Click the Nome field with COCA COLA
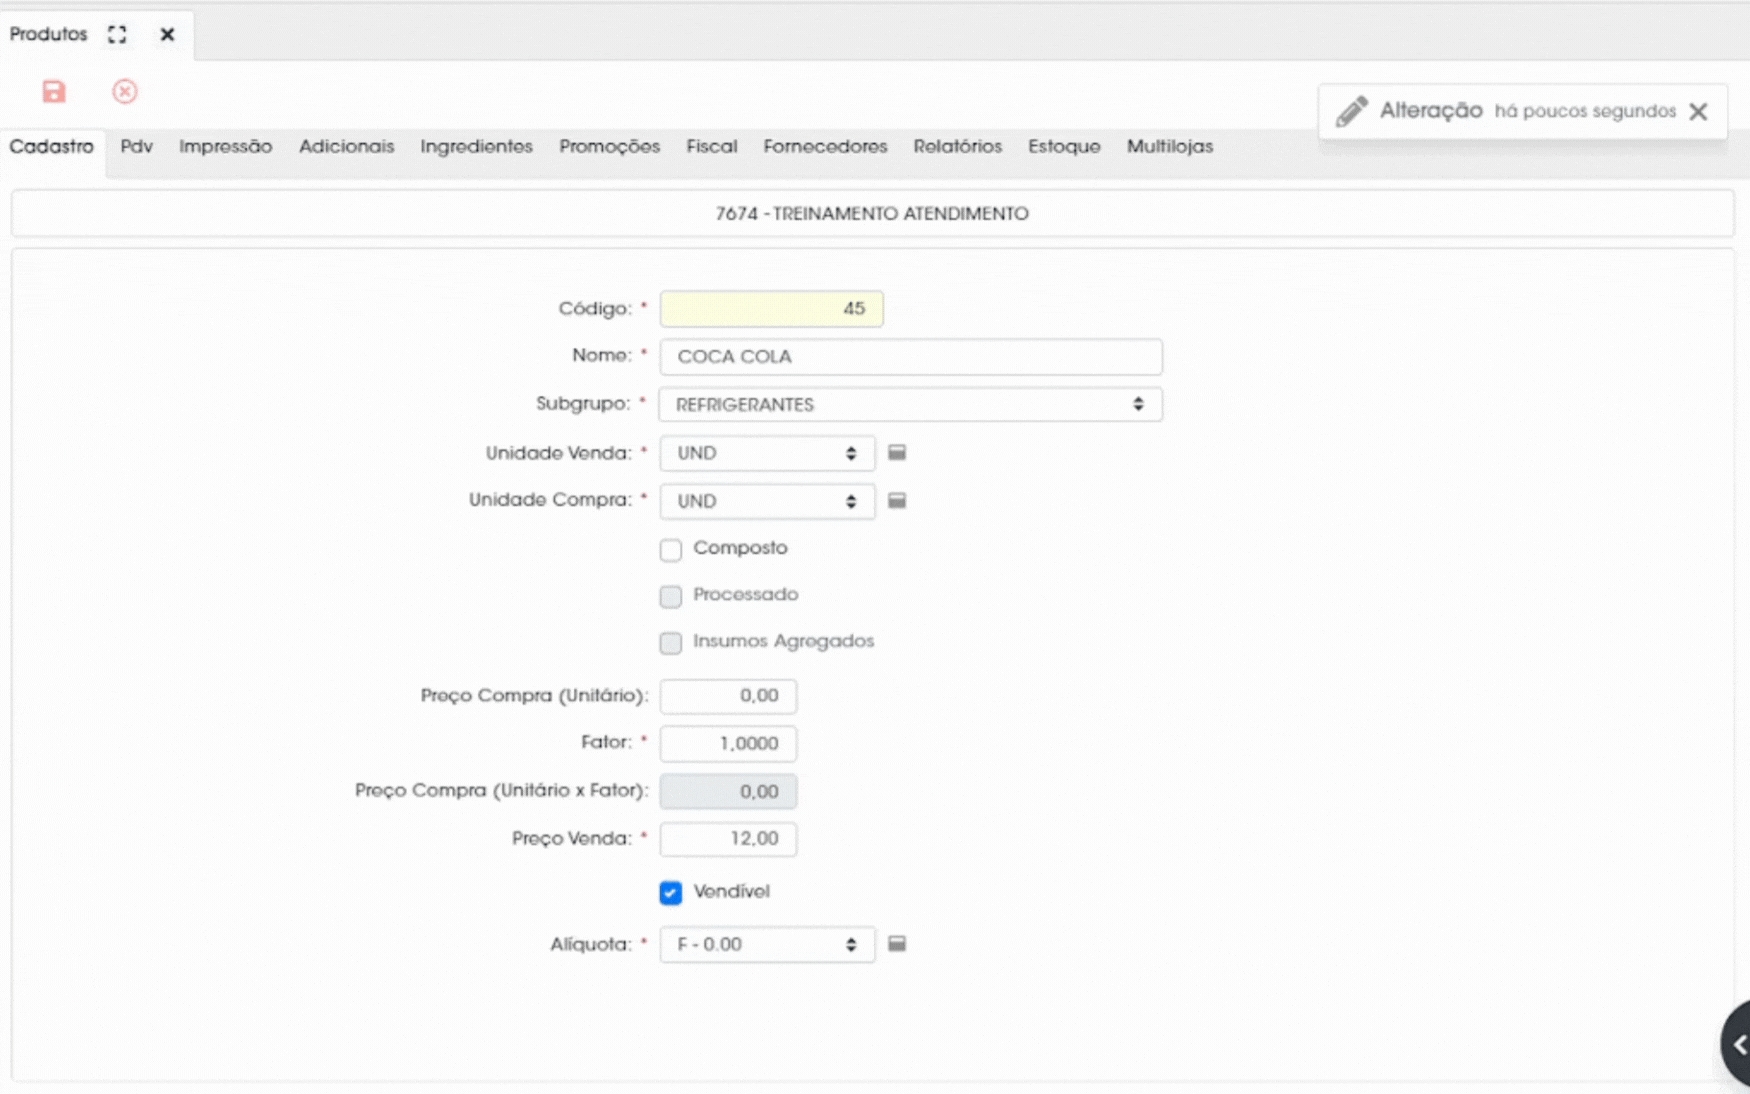The height and width of the screenshot is (1094, 1750). [x=911, y=357]
